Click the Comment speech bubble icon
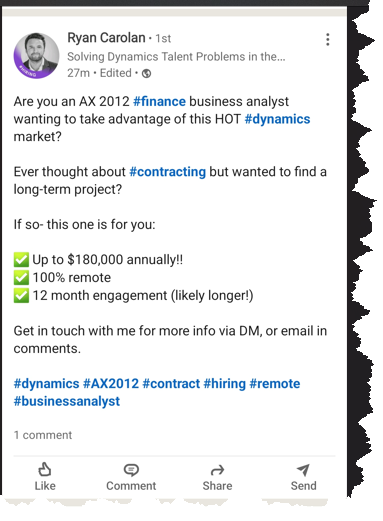Viewport: 383px width, 521px height. pyautogui.click(x=131, y=470)
